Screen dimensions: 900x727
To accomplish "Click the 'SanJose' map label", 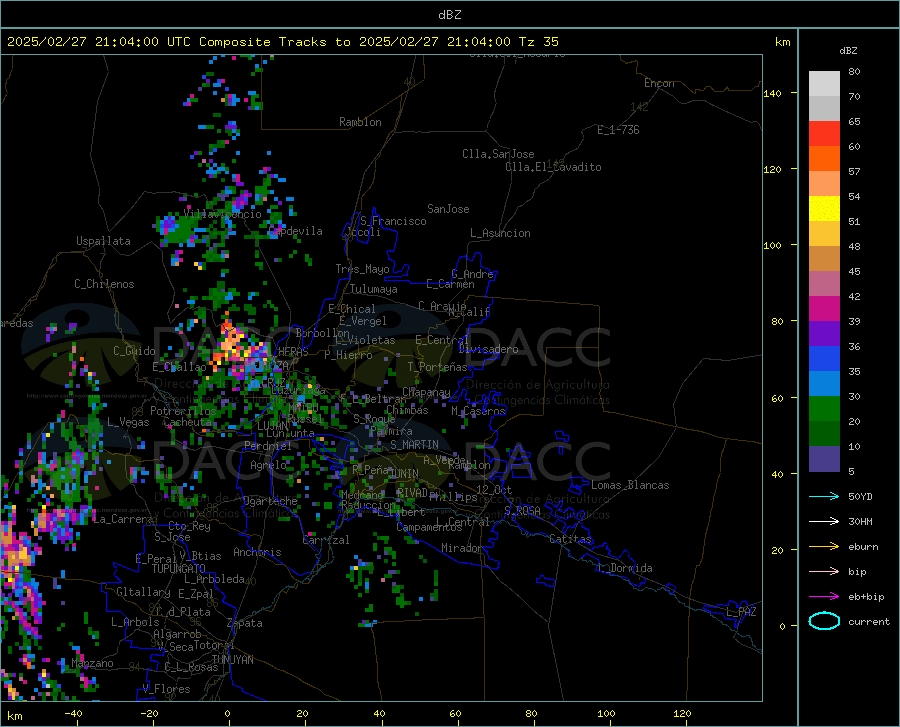I will [x=448, y=209].
